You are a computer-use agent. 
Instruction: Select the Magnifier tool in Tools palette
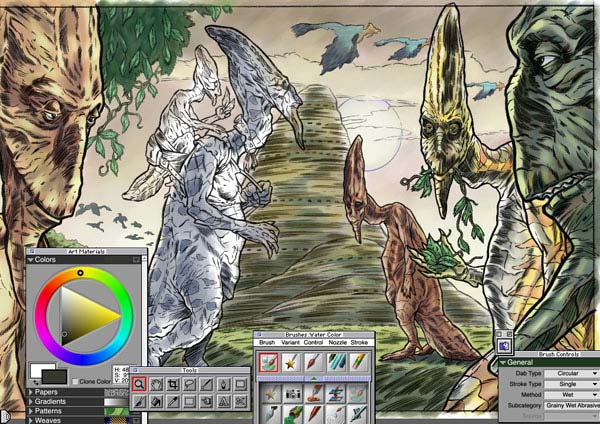139,384
